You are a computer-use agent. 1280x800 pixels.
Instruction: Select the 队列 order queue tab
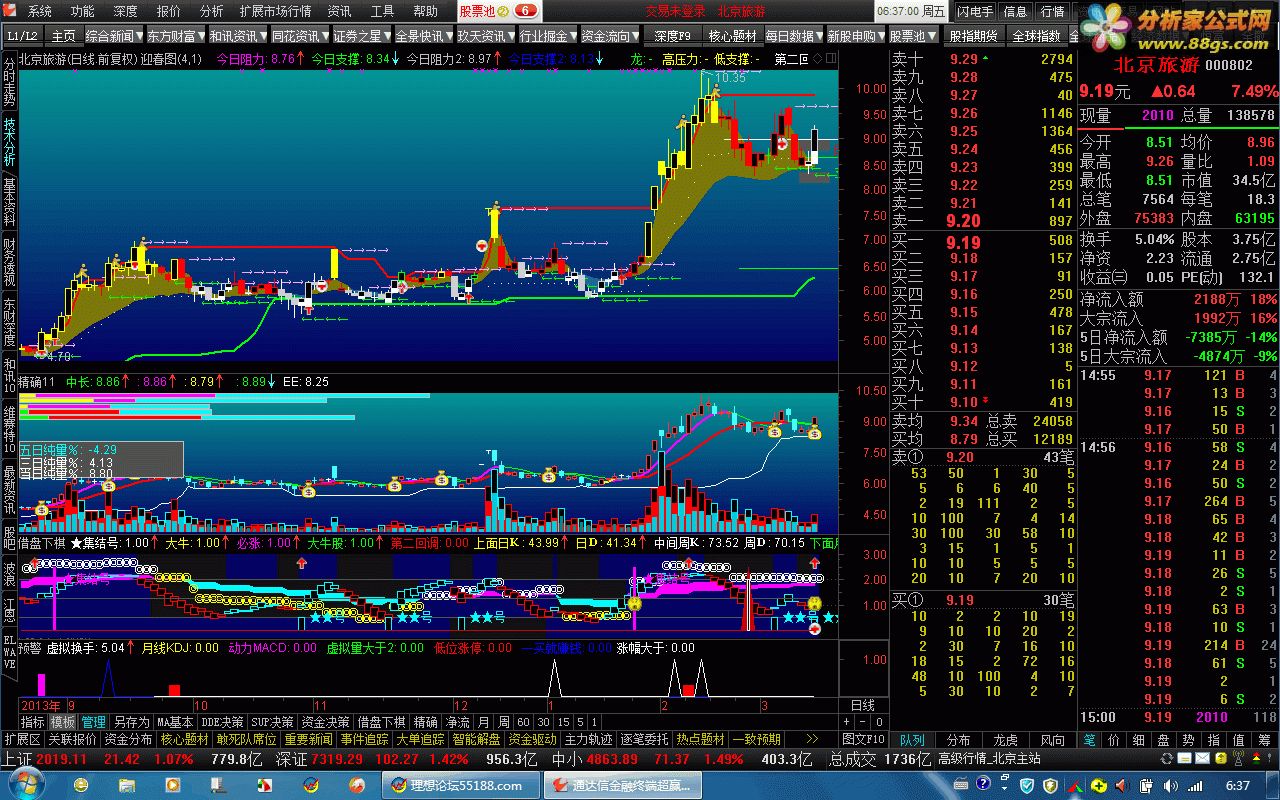[911, 740]
